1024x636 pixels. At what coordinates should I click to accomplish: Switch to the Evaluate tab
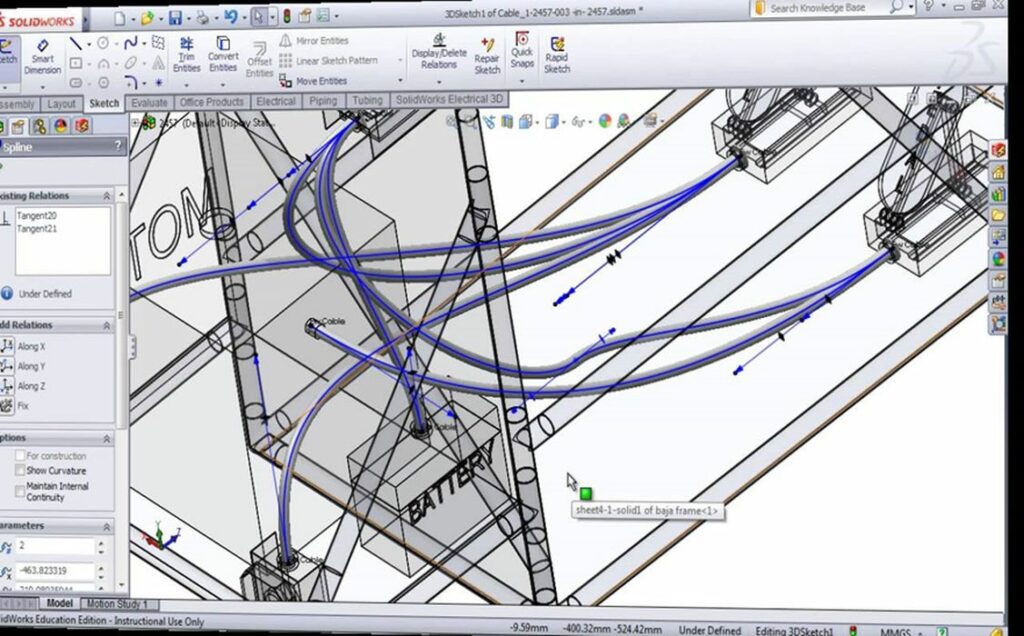(x=149, y=101)
